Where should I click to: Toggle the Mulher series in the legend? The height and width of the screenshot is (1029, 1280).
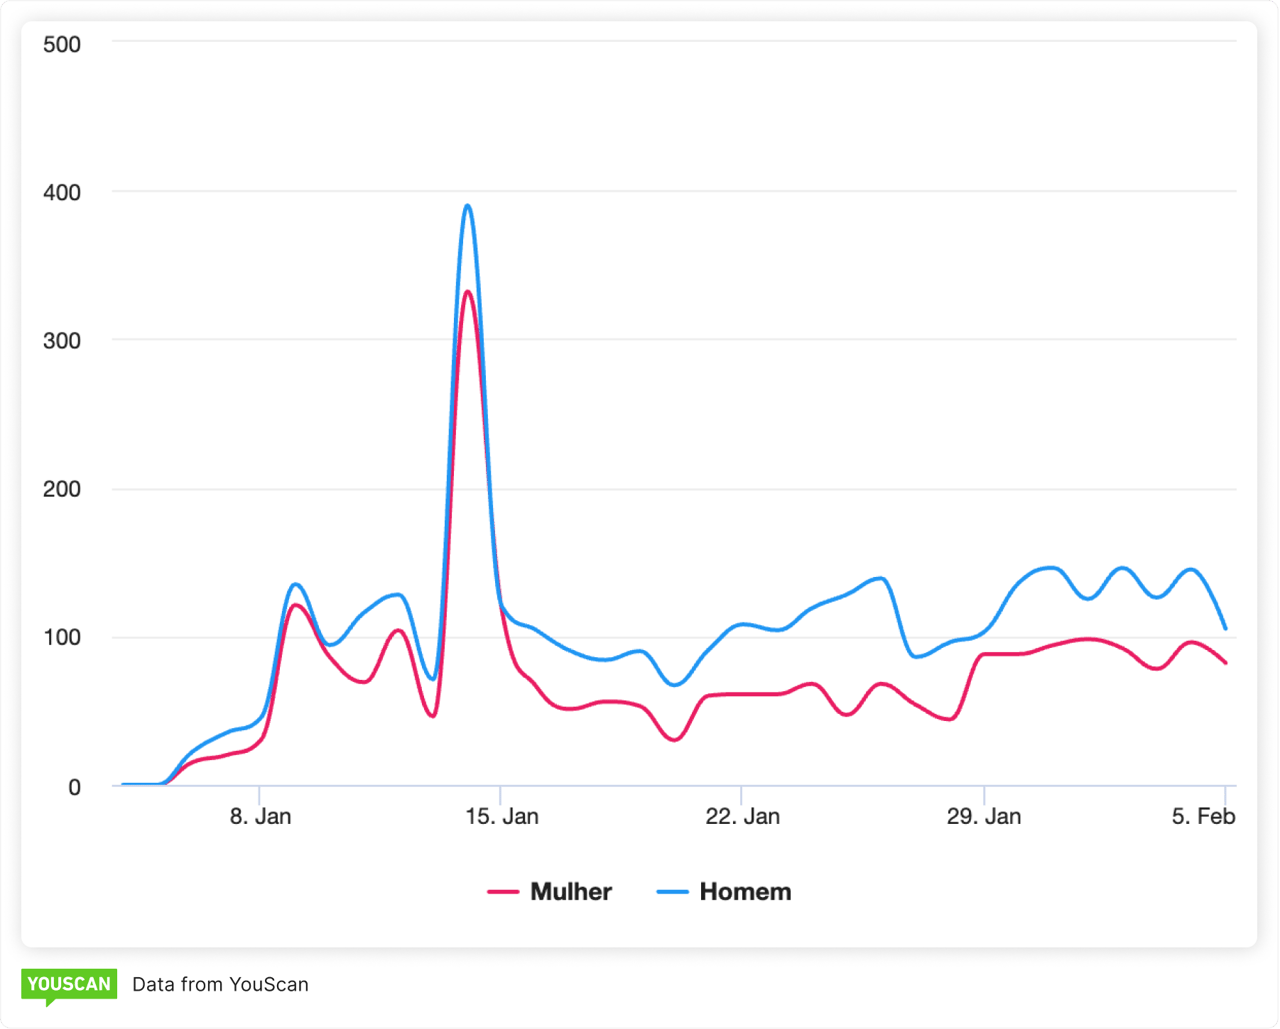click(x=570, y=891)
